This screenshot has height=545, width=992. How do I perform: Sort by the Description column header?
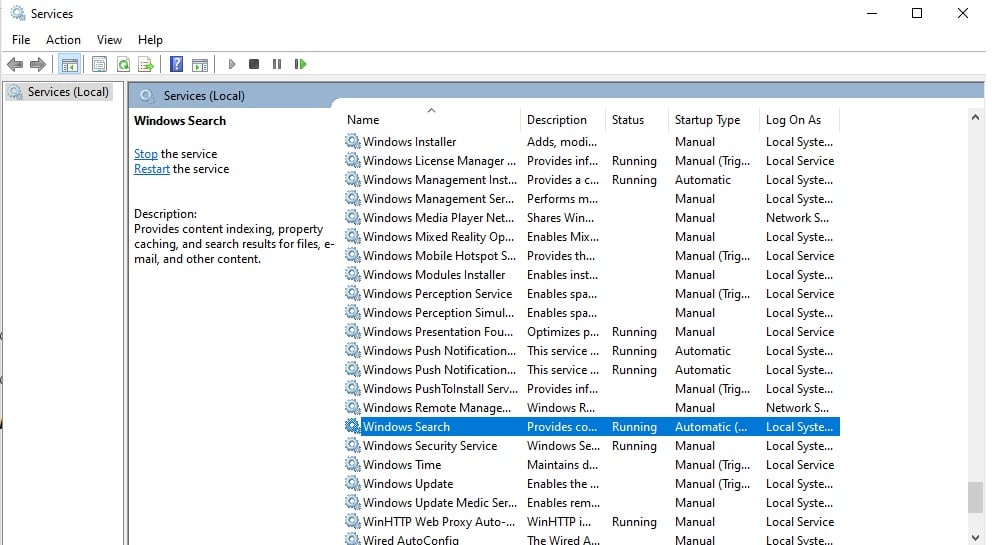564,120
